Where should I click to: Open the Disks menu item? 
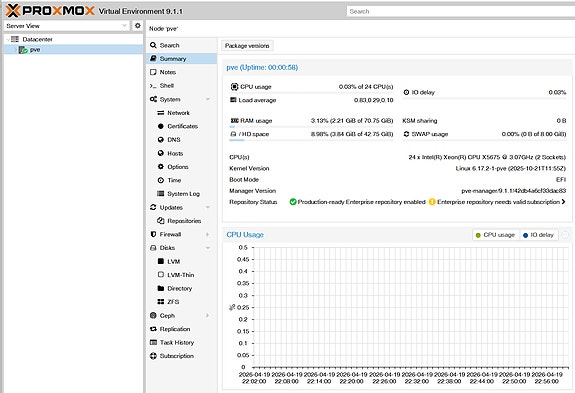click(182, 248)
